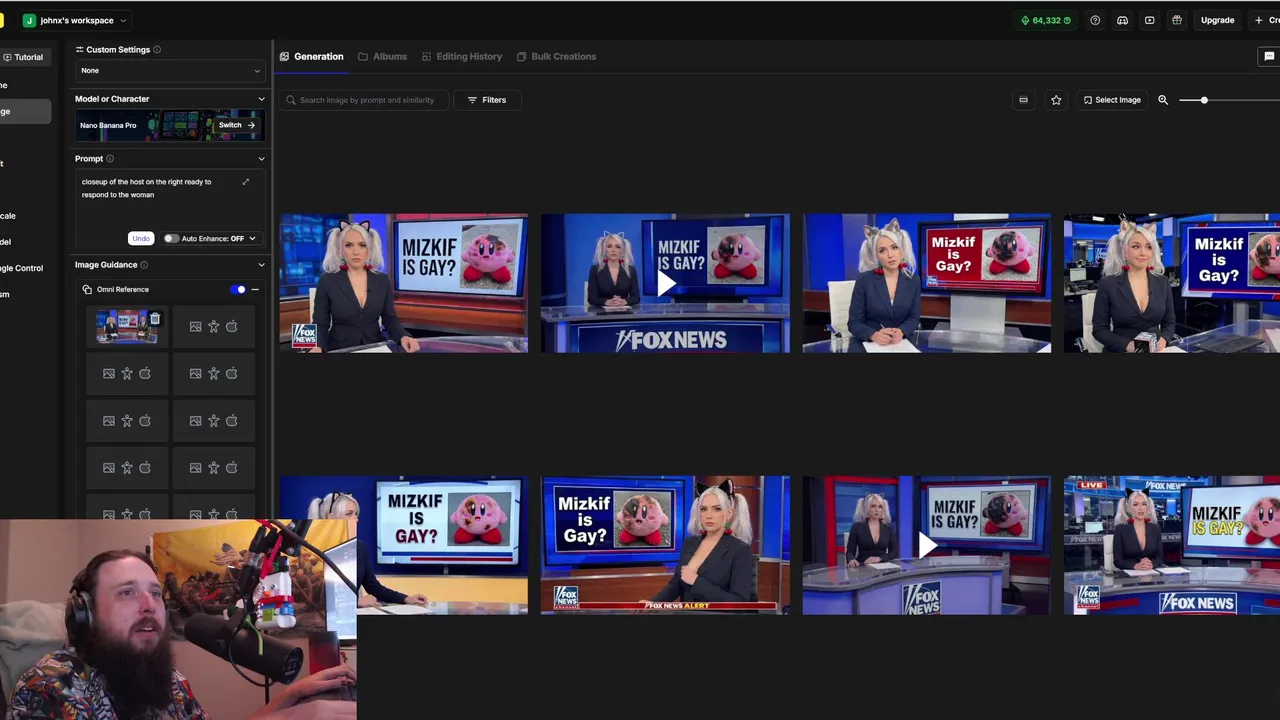Click the Undo button under the prompt

tap(141, 239)
